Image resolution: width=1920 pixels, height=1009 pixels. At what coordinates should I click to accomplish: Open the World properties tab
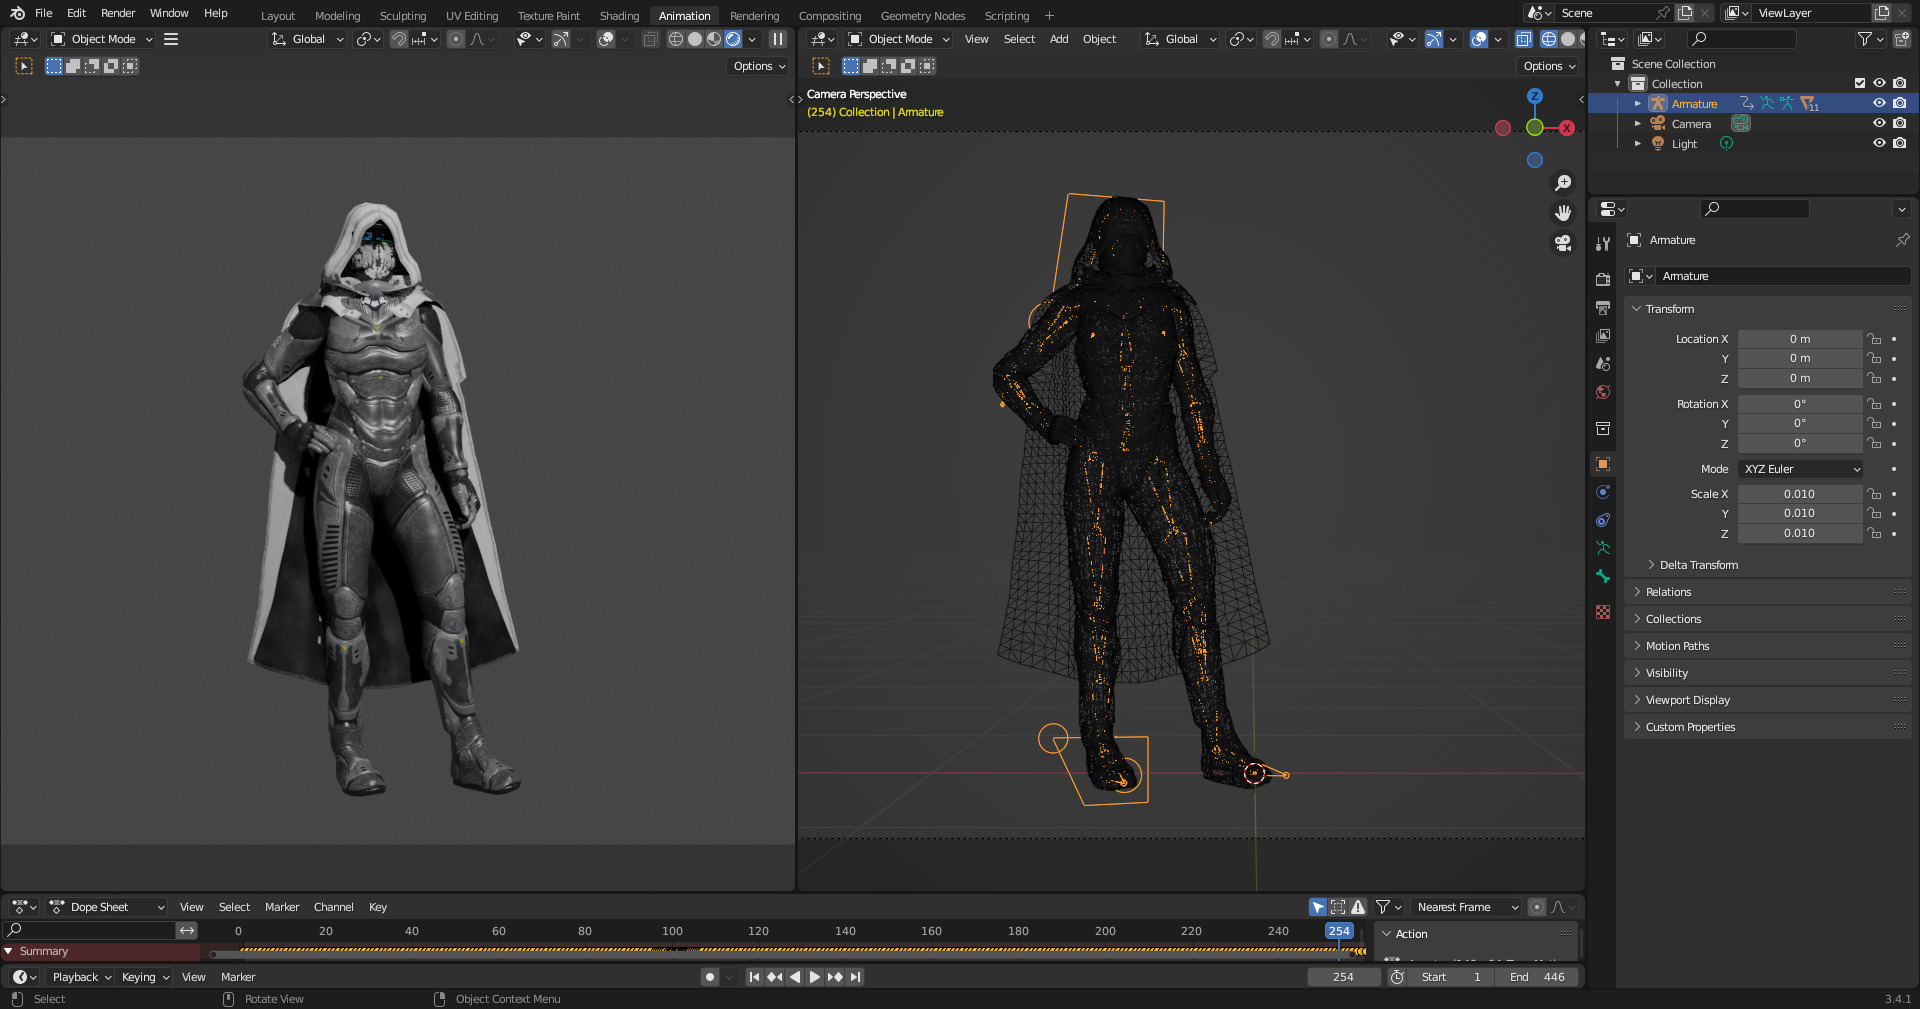coord(1603,392)
